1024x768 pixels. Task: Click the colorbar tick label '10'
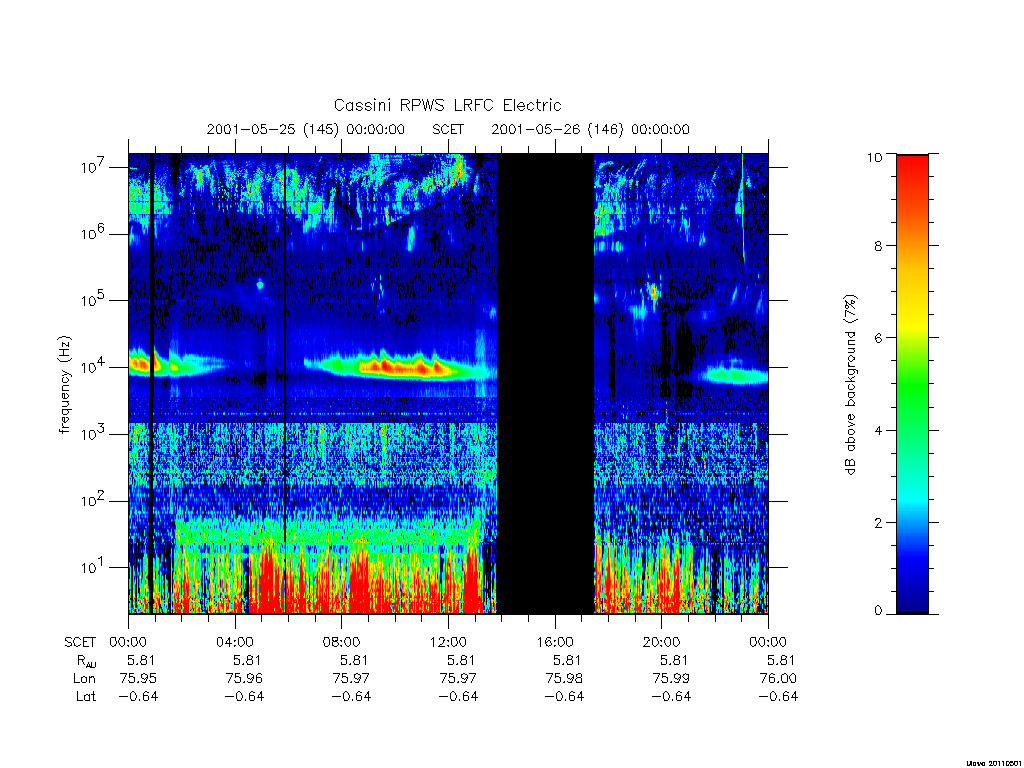click(874, 157)
